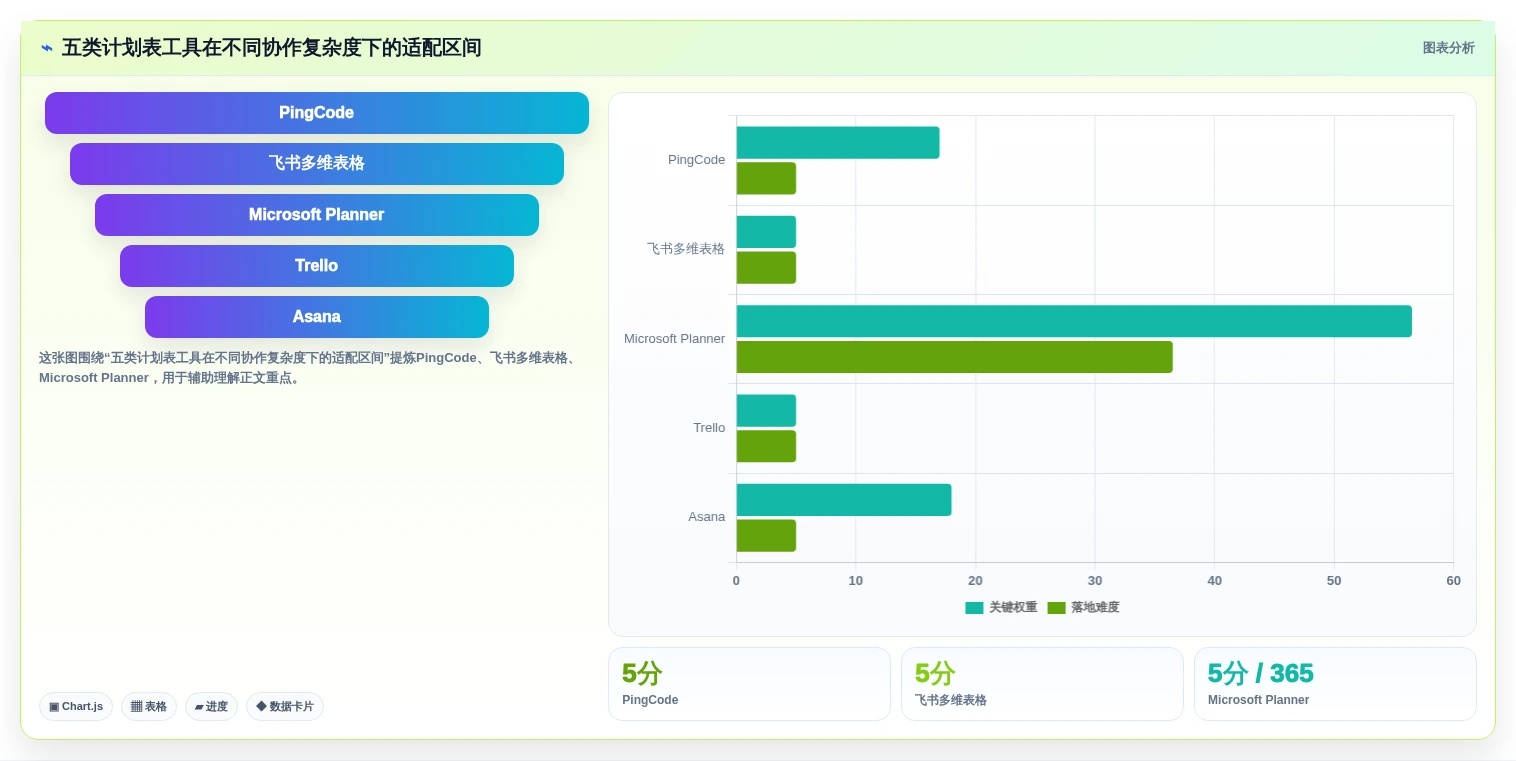The height and width of the screenshot is (761, 1516).
Task: Click Microsoft Planner's green 落地难度 bar
Action: coord(955,357)
